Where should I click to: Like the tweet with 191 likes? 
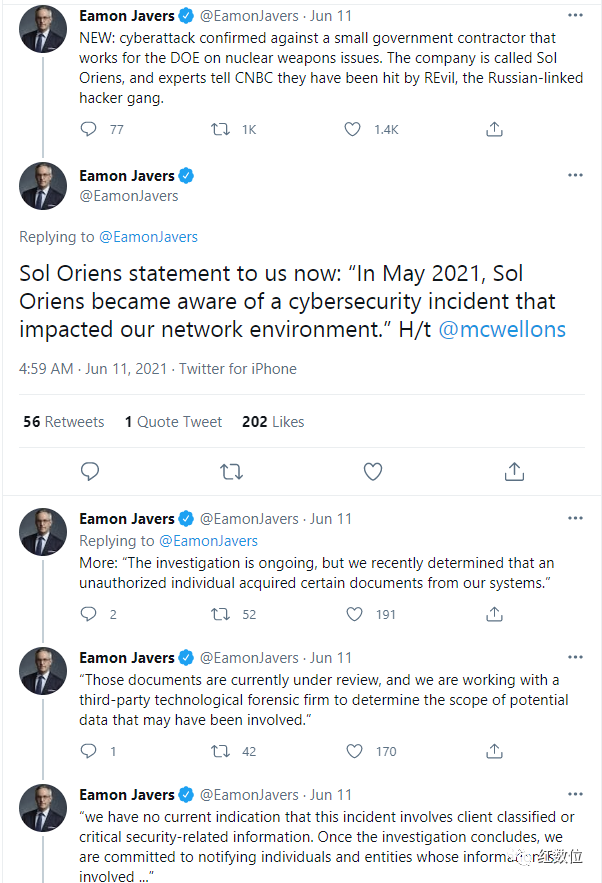pyautogui.click(x=354, y=614)
